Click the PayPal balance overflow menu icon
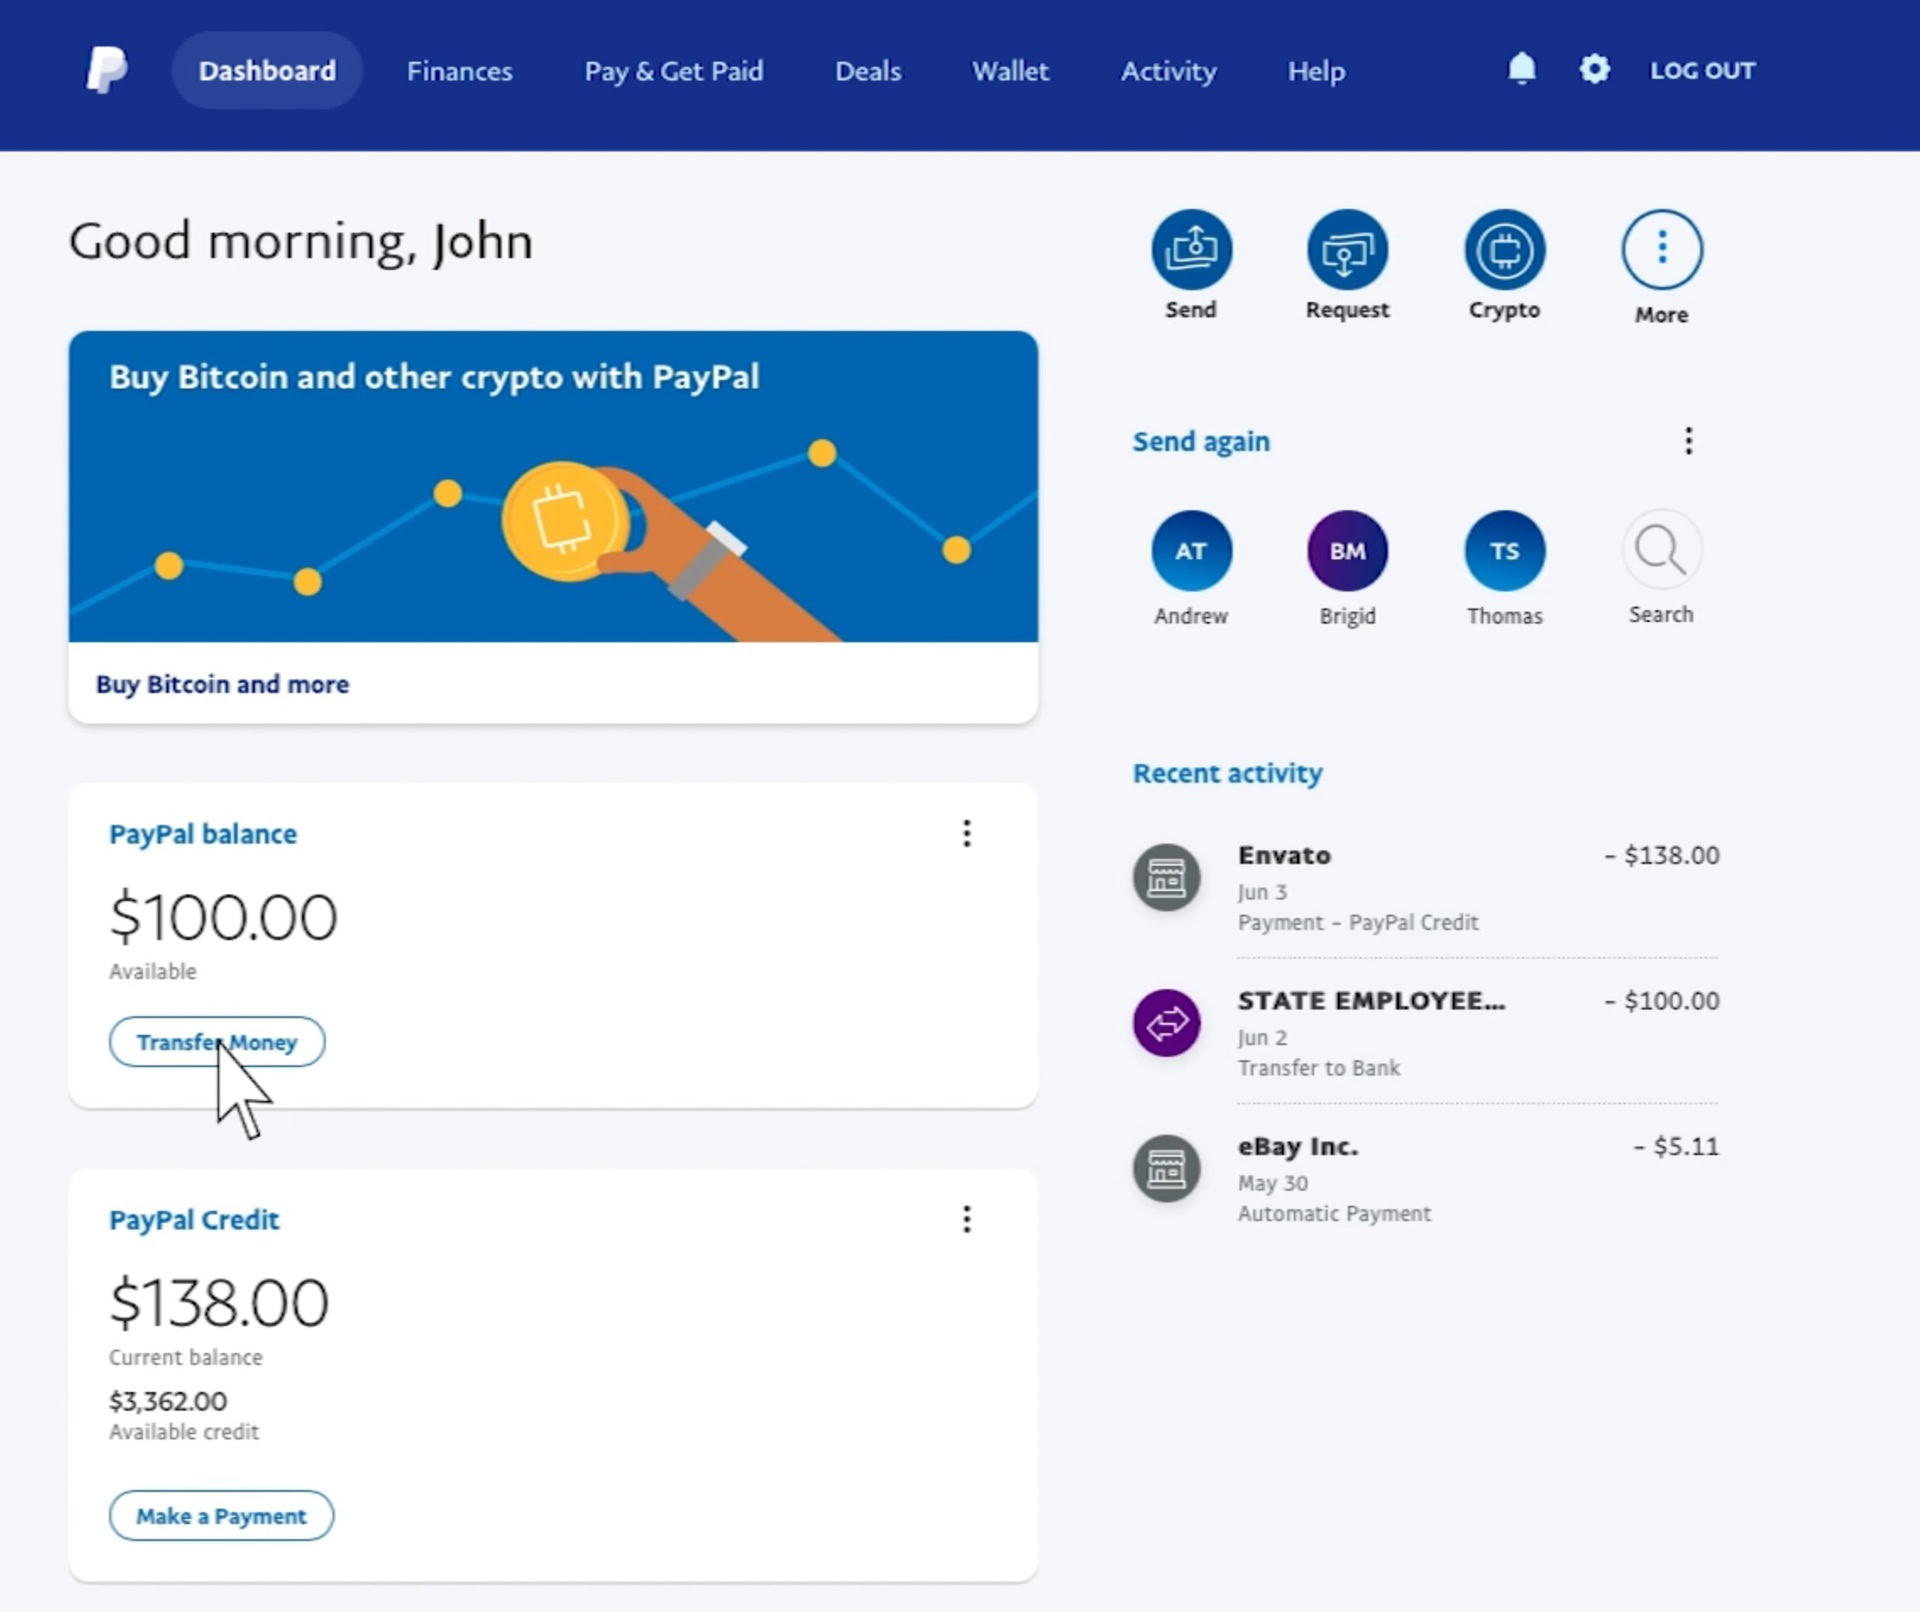Image resolution: width=1920 pixels, height=1612 pixels. point(967,832)
